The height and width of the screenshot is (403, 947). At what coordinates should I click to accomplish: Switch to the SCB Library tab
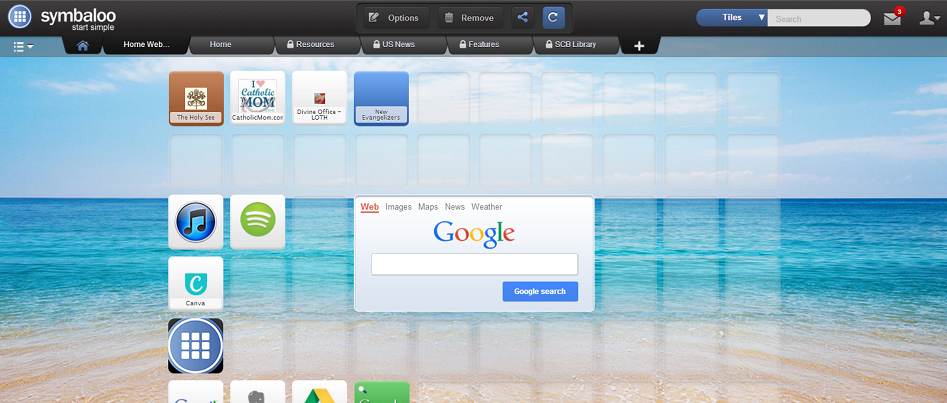click(570, 45)
